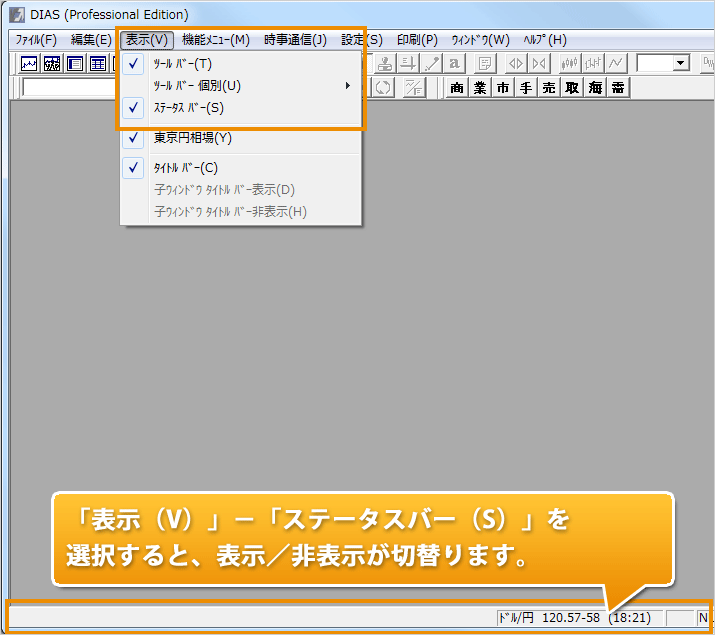
Task: Click the 海 toolbar button
Action: coord(595,88)
